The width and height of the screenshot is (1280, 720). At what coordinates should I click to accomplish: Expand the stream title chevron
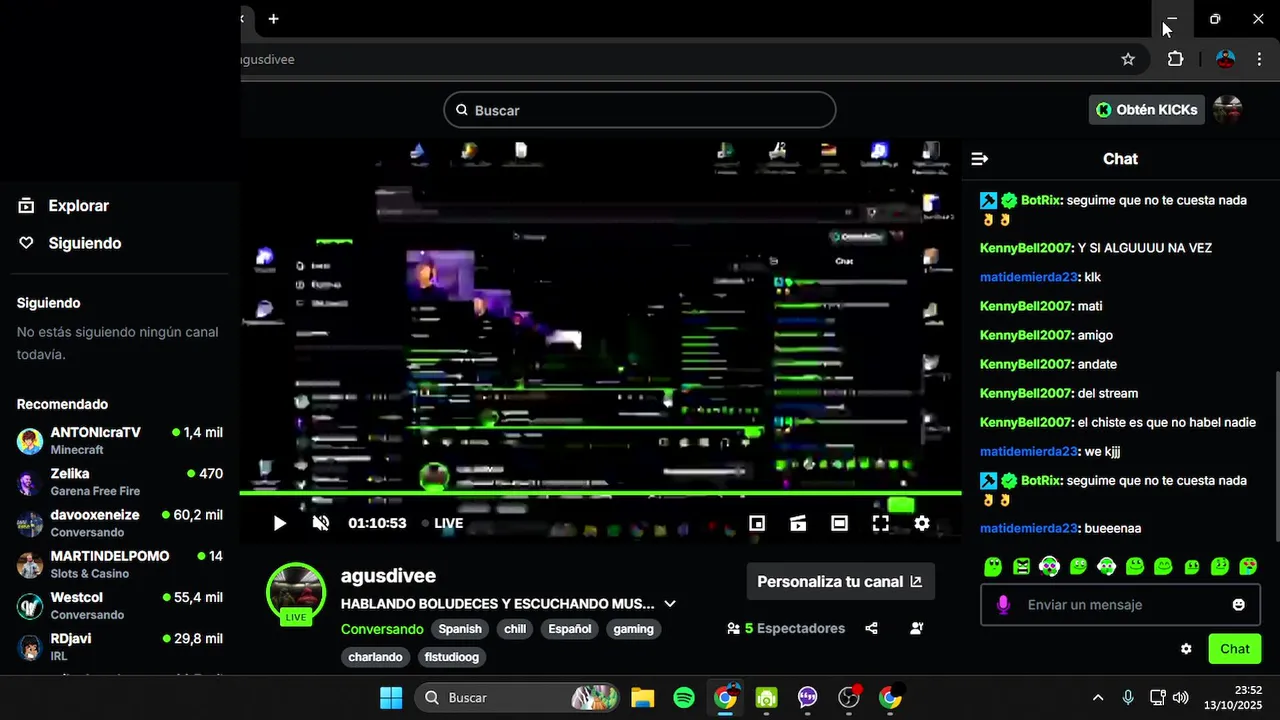point(670,604)
